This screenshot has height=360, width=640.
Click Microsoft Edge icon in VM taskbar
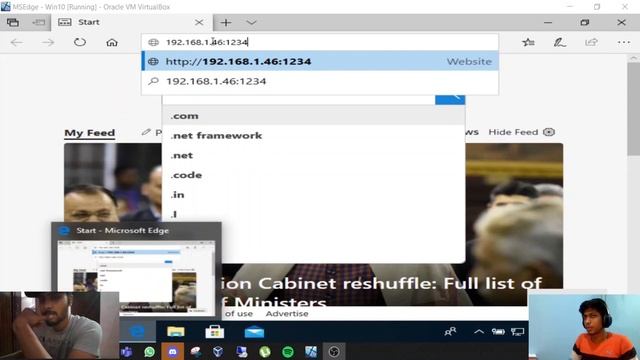point(137,331)
